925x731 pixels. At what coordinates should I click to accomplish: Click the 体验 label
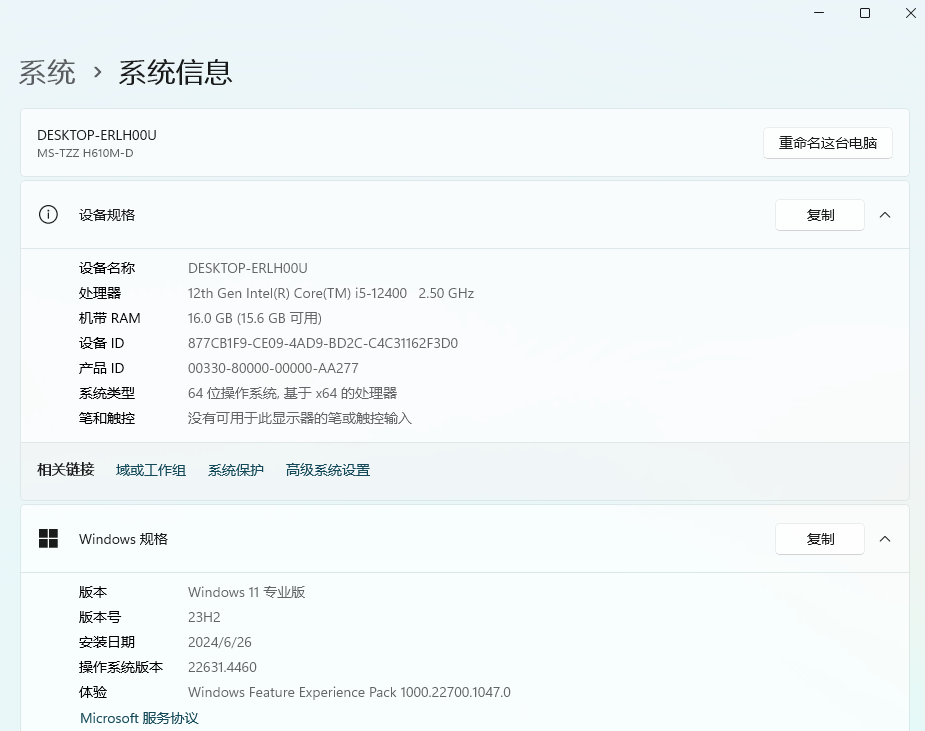pos(93,692)
